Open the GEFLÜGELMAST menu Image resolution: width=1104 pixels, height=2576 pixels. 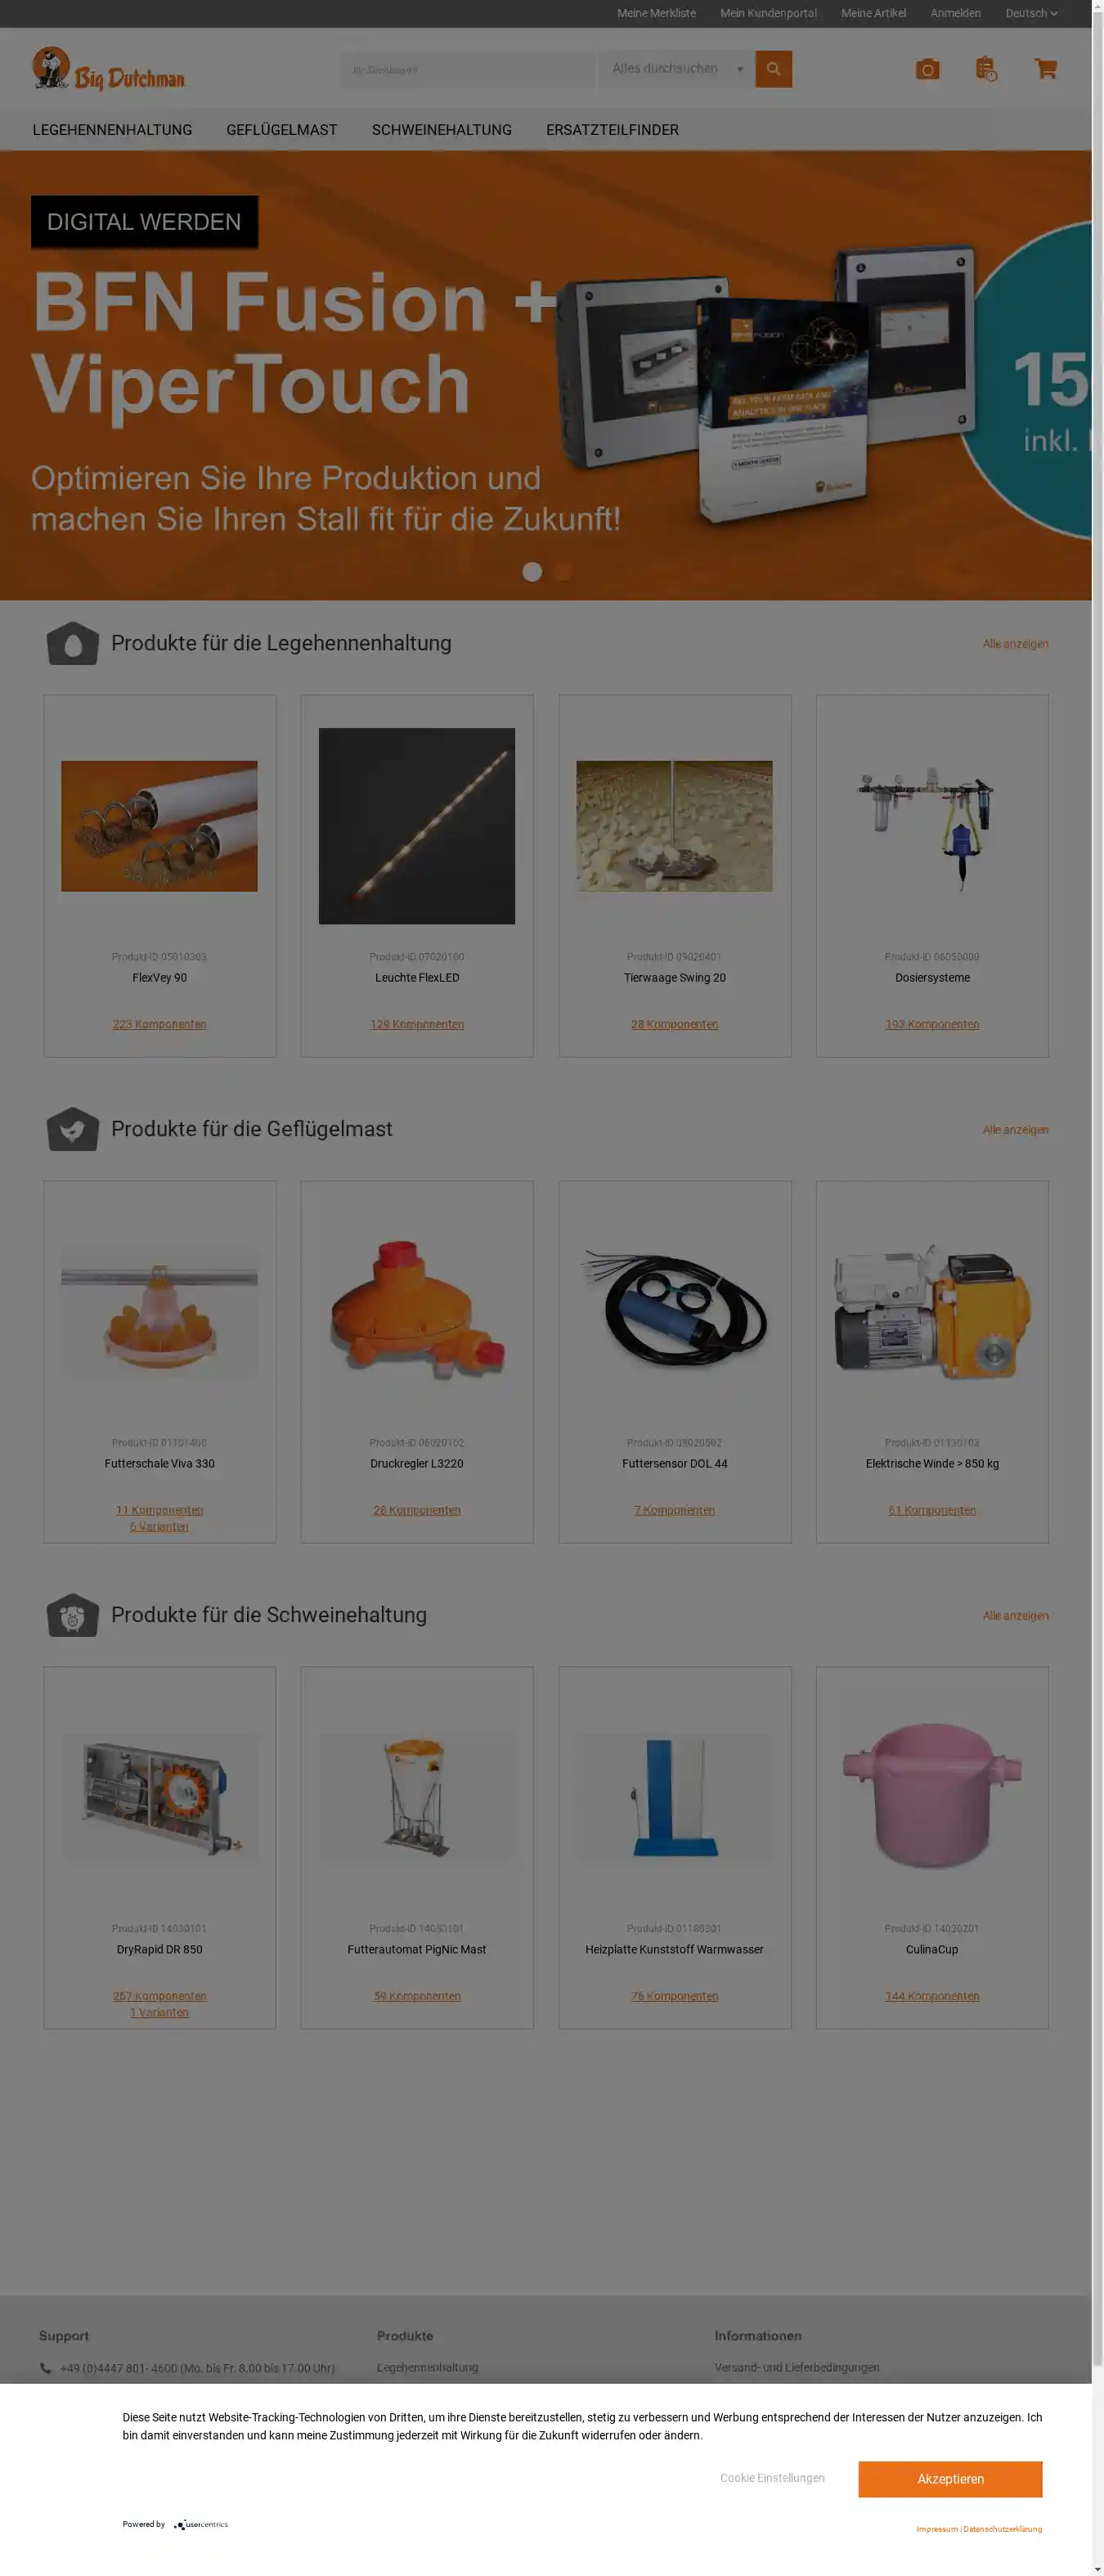click(282, 130)
